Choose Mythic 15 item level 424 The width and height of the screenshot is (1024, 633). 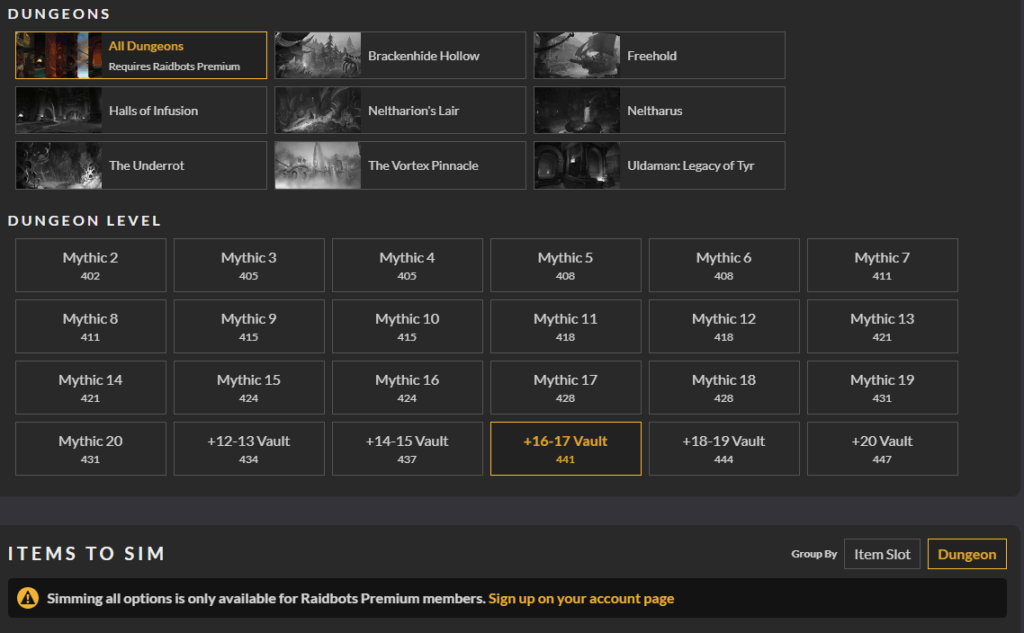249,387
